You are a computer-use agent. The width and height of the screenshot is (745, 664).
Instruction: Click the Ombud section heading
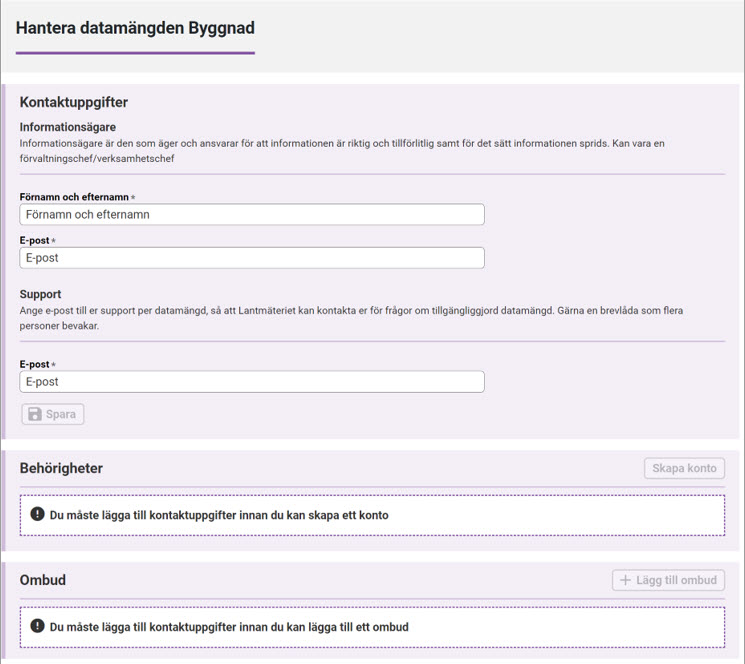pos(43,580)
